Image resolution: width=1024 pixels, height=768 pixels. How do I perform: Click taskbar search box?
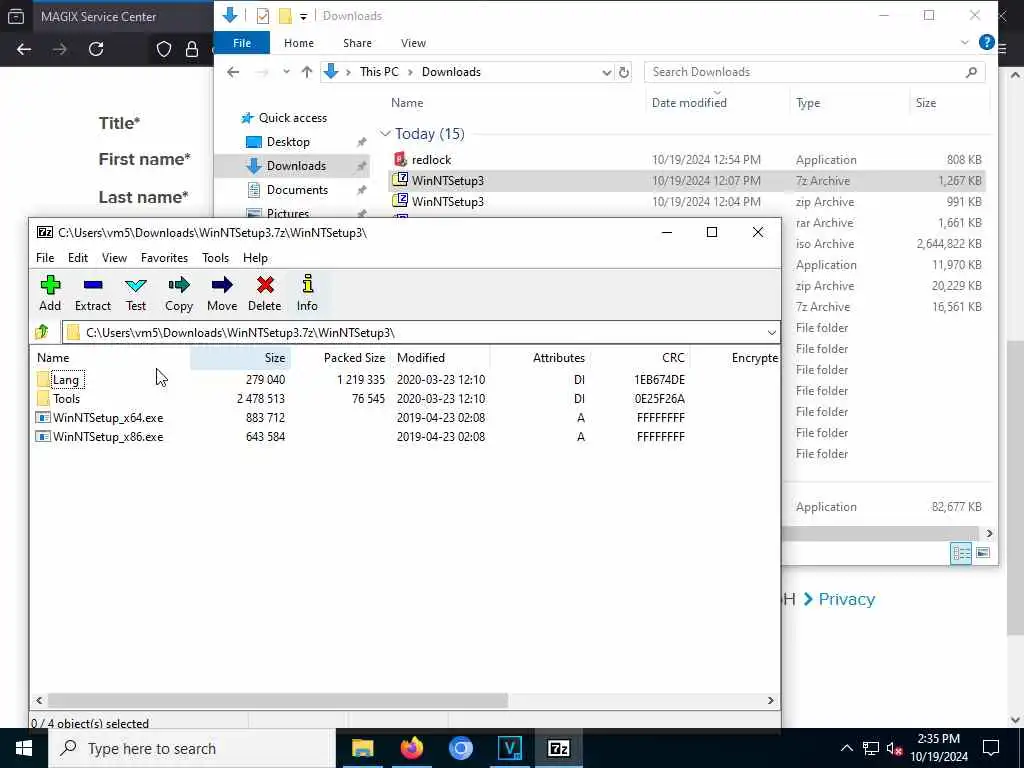[192, 748]
